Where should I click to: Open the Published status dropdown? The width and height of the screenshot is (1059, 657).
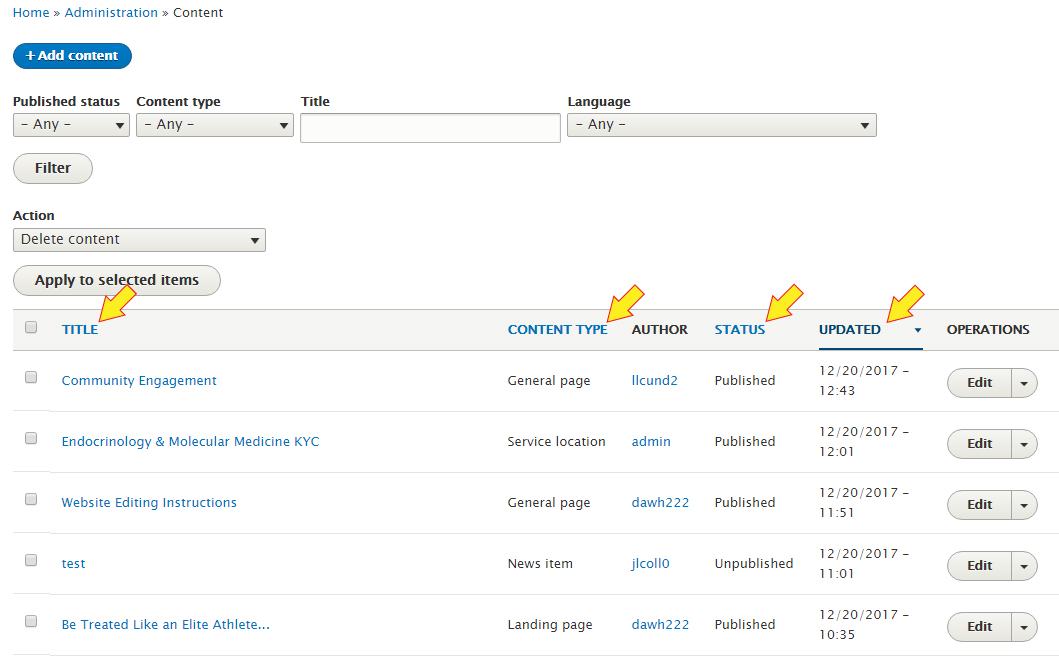(71, 125)
